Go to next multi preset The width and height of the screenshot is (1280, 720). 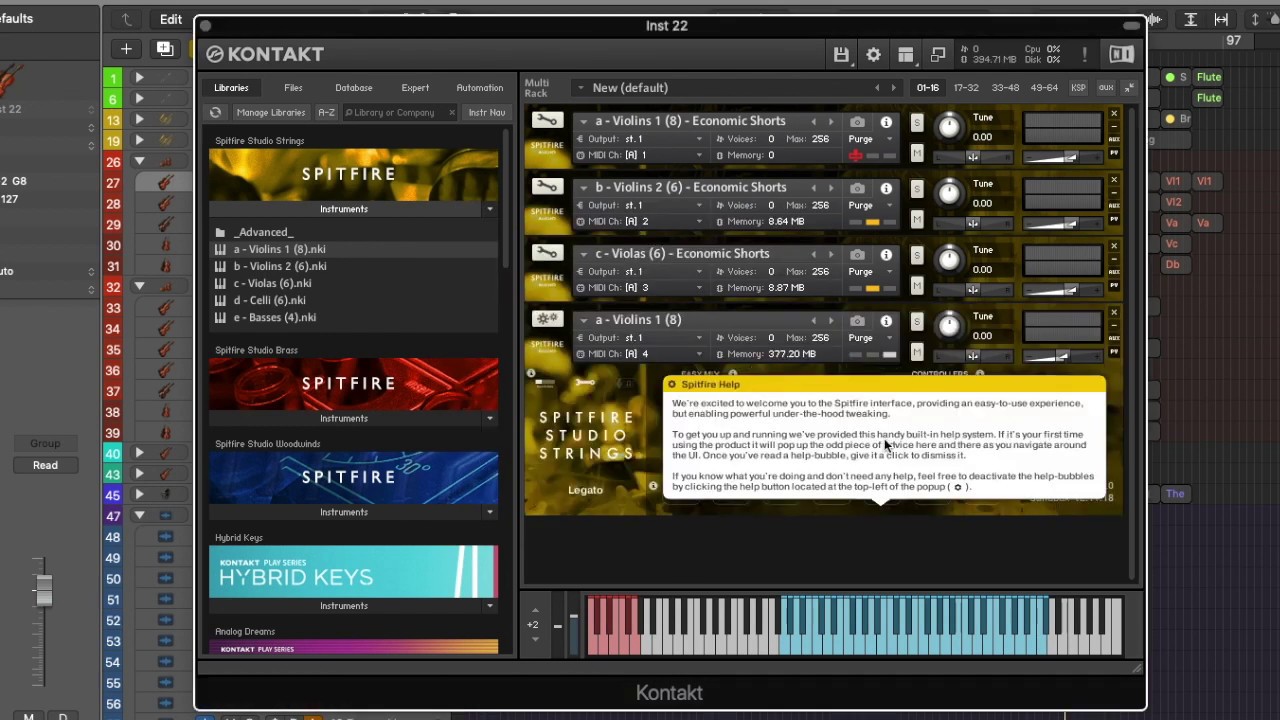click(x=894, y=88)
